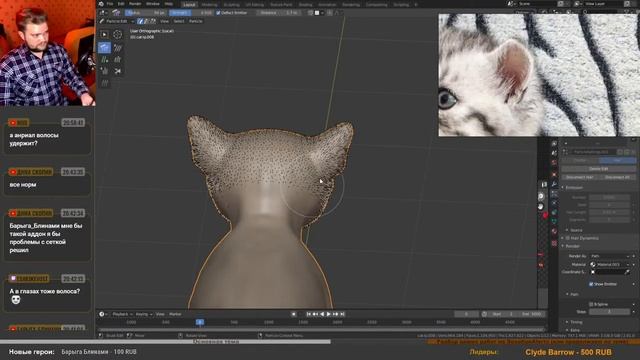Screen dimensions: 640x360
Task: Toggle the Deflect Emitter checkbox
Action: click(218, 13)
